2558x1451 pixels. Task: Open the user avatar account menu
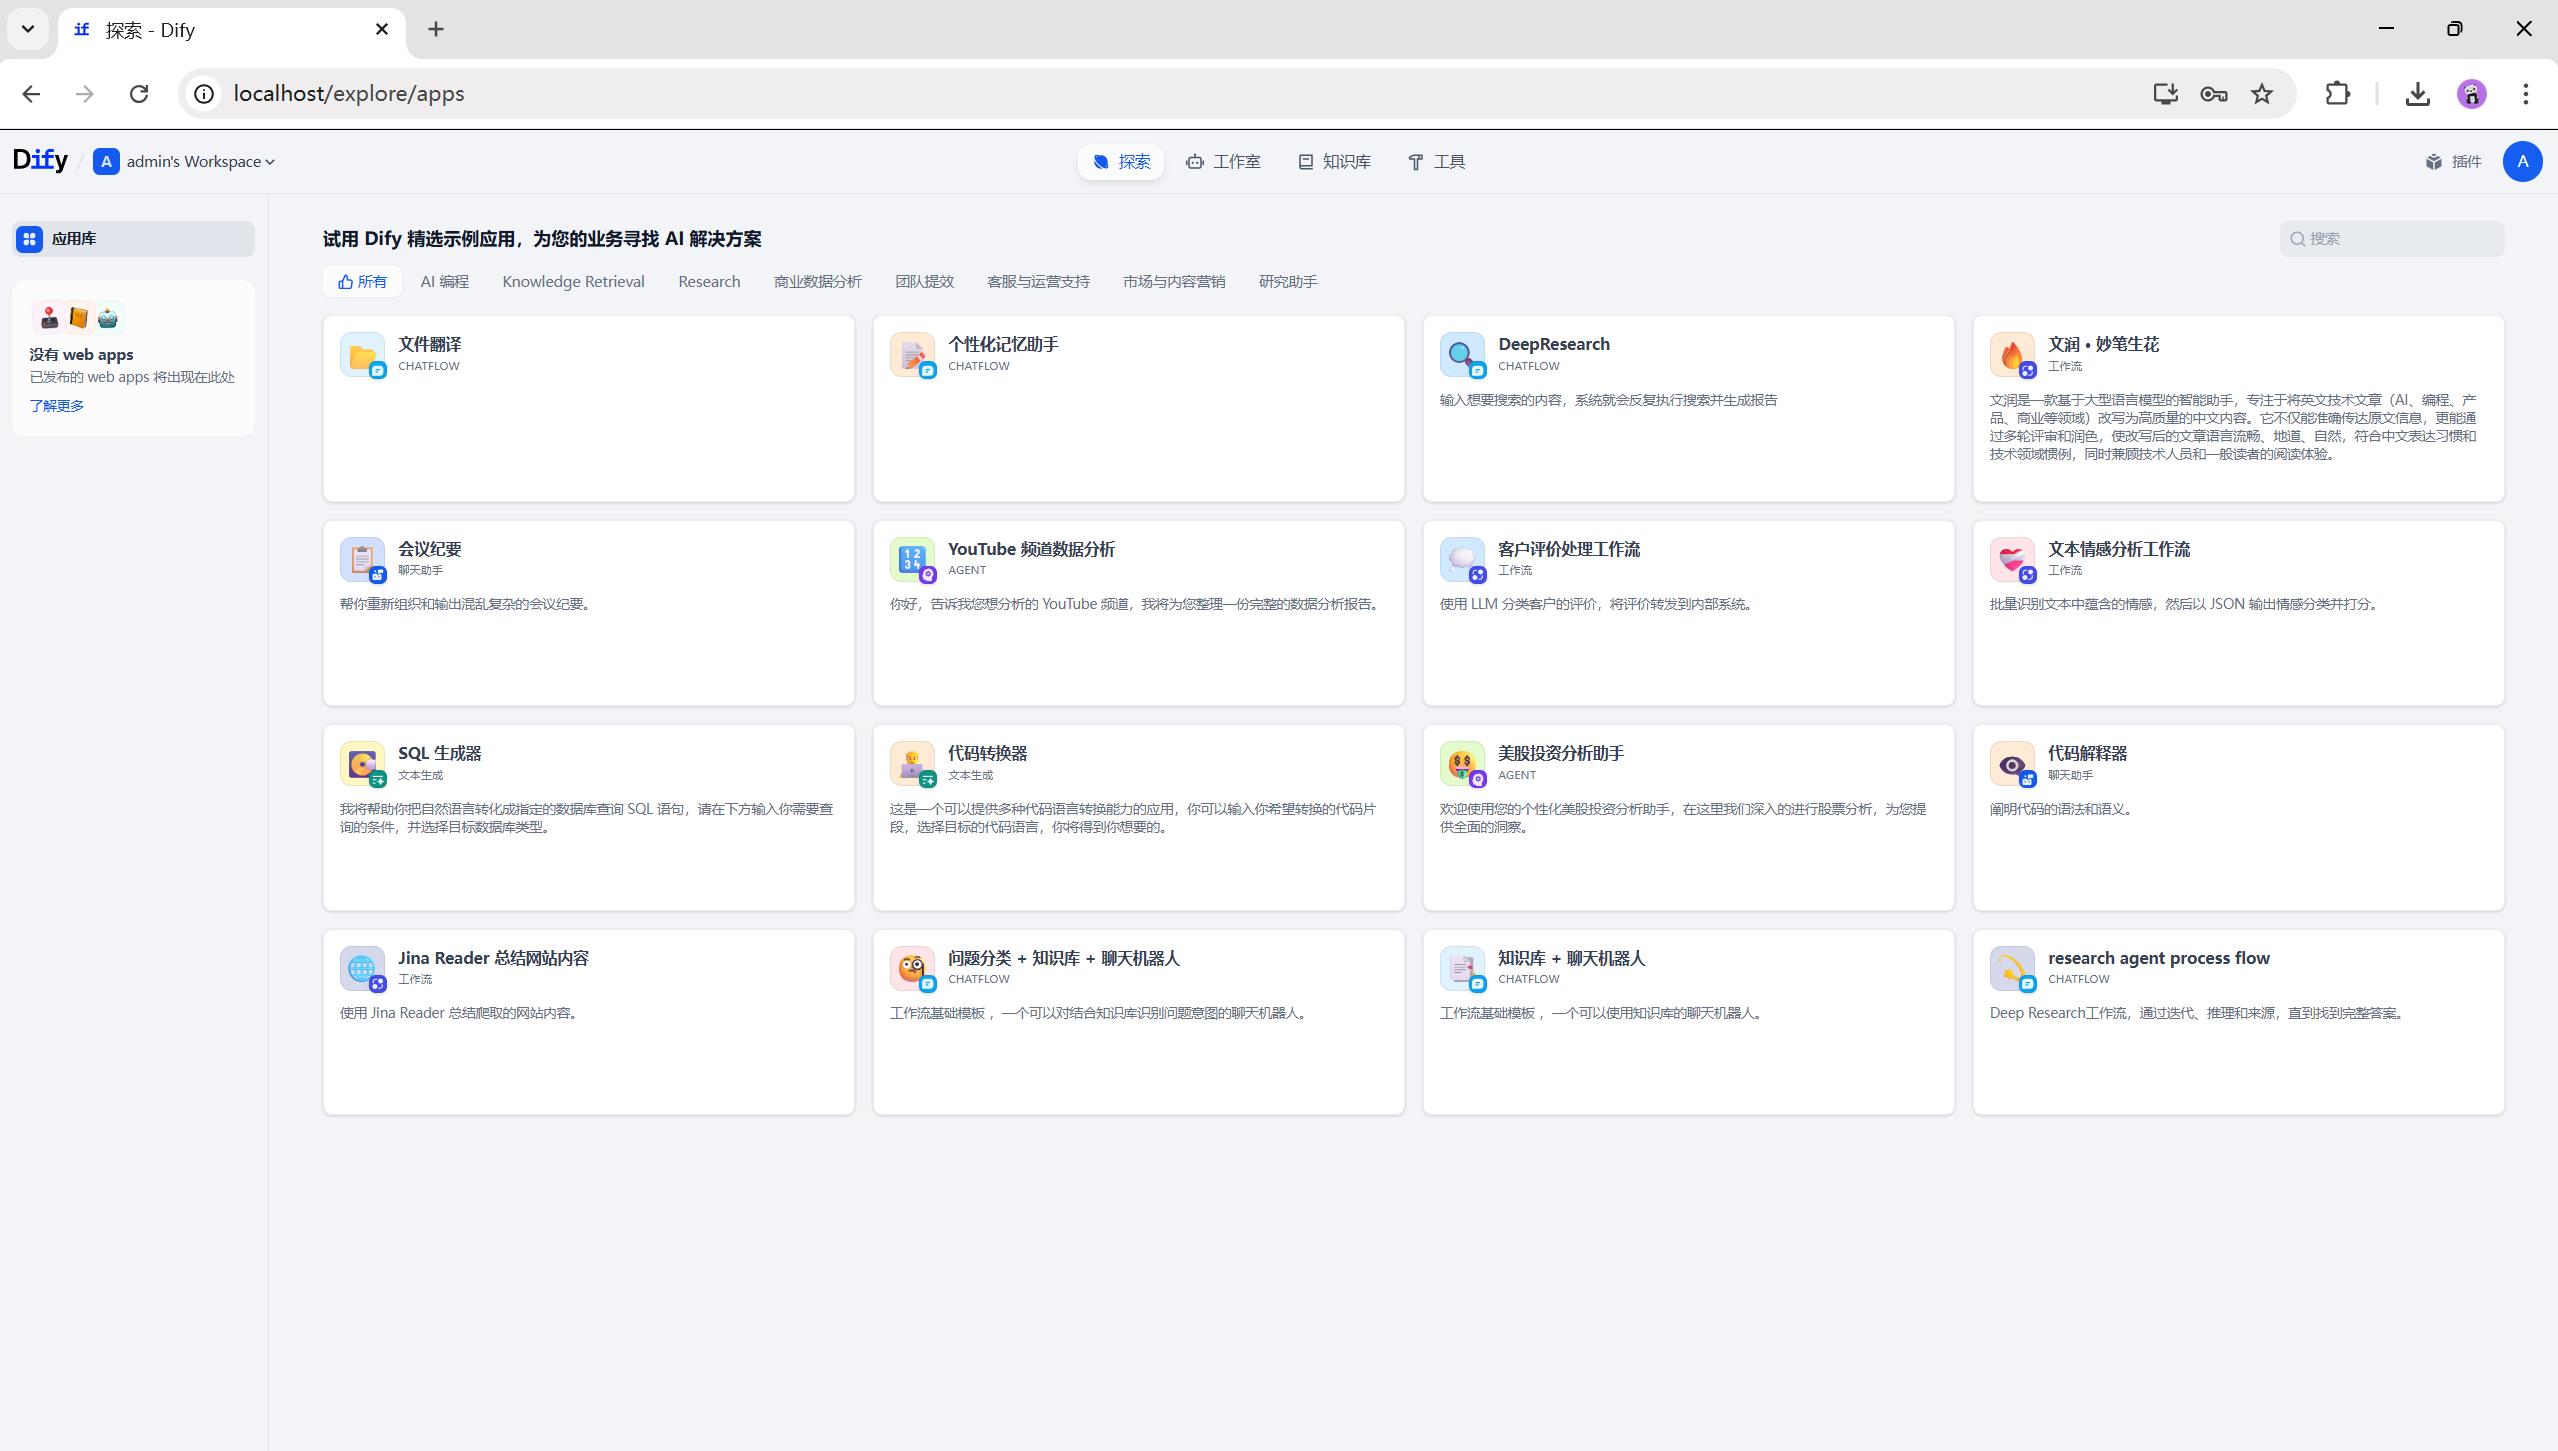pos(2522,162)
